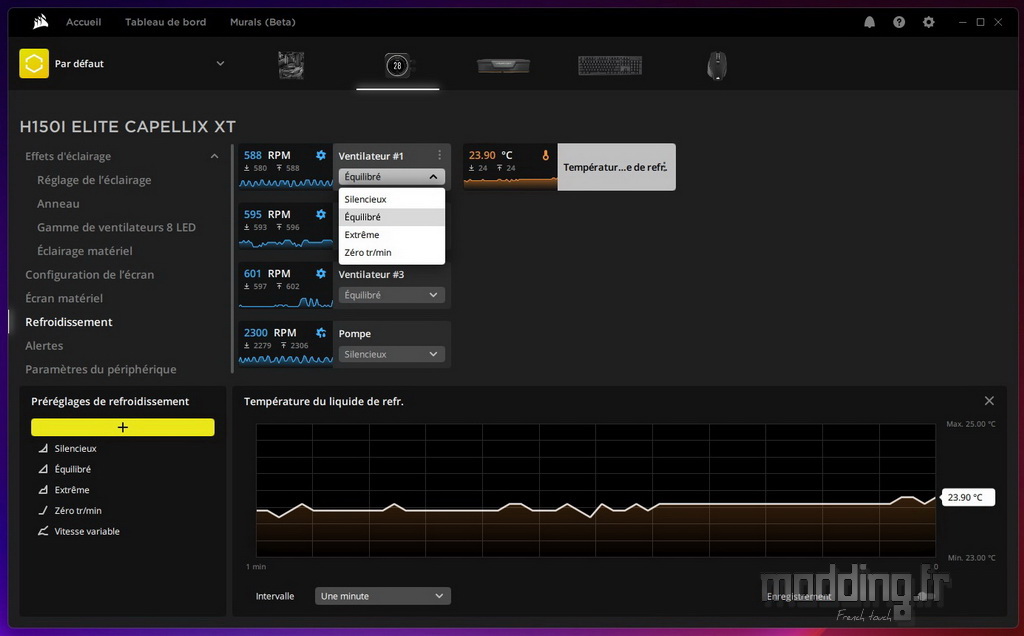Click the coolant temperature graph area
This screenshot has height=636, width=1024.
(596, 490)
